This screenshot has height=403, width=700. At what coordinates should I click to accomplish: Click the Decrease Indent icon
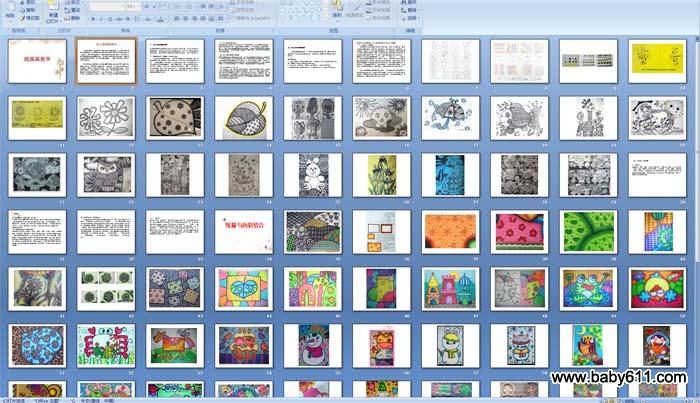click(204, 6)
